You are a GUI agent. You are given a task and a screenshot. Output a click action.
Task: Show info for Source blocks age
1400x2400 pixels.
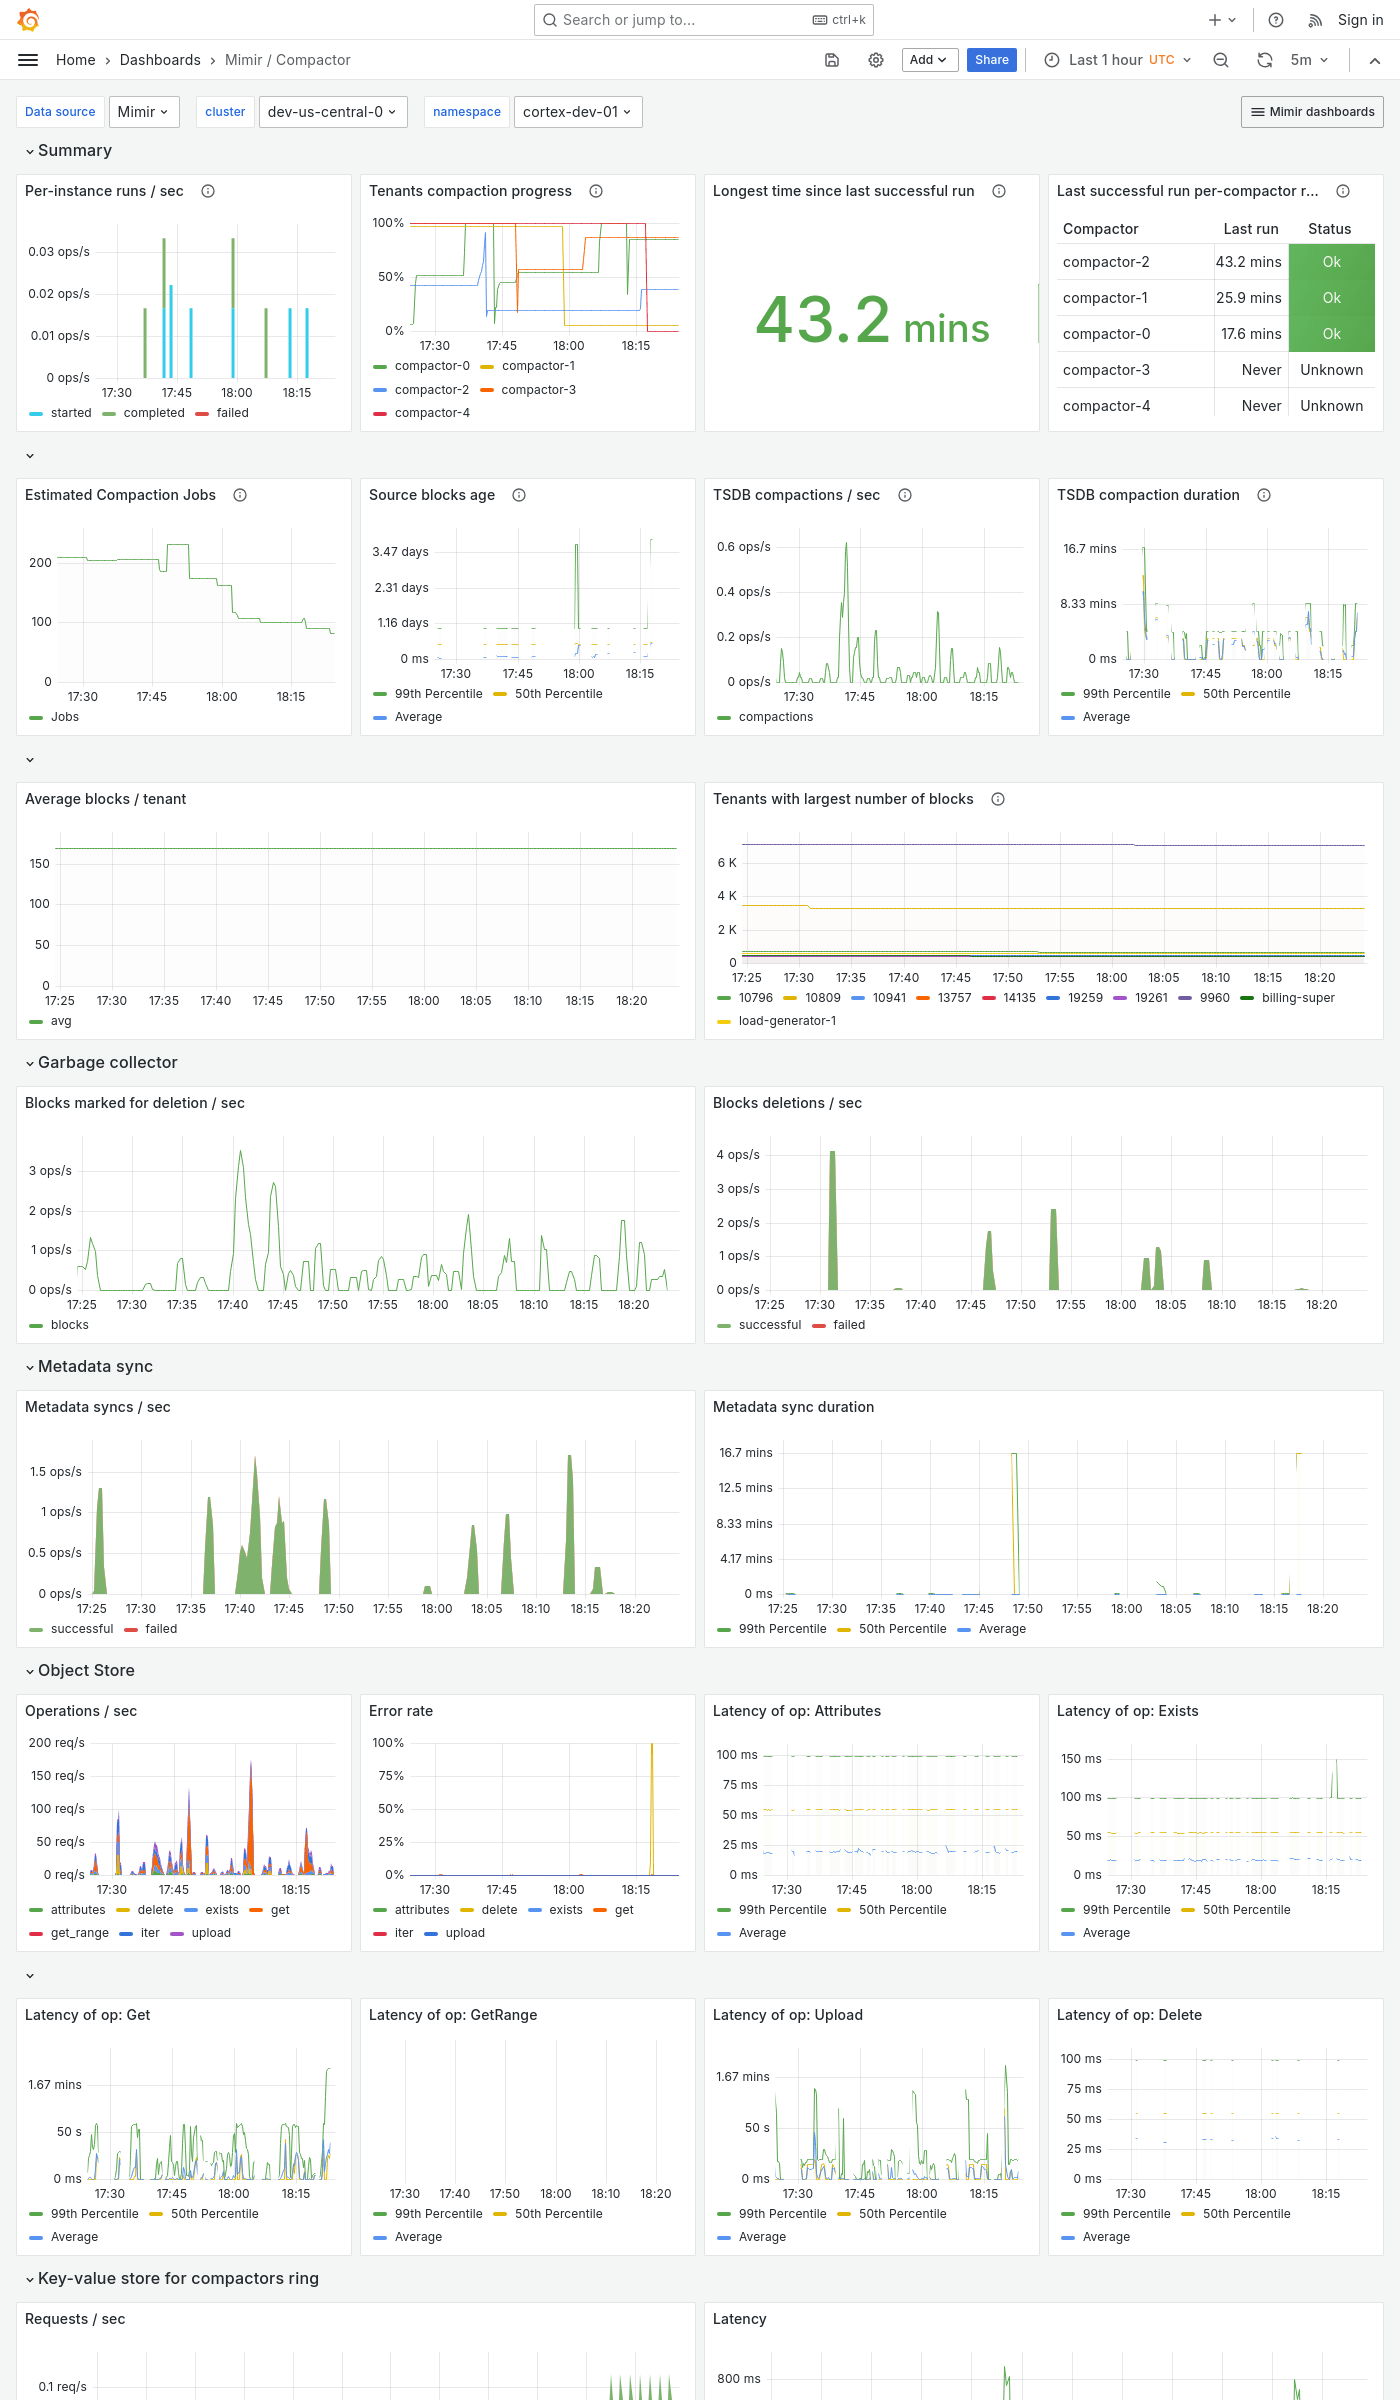pos(519,495)
